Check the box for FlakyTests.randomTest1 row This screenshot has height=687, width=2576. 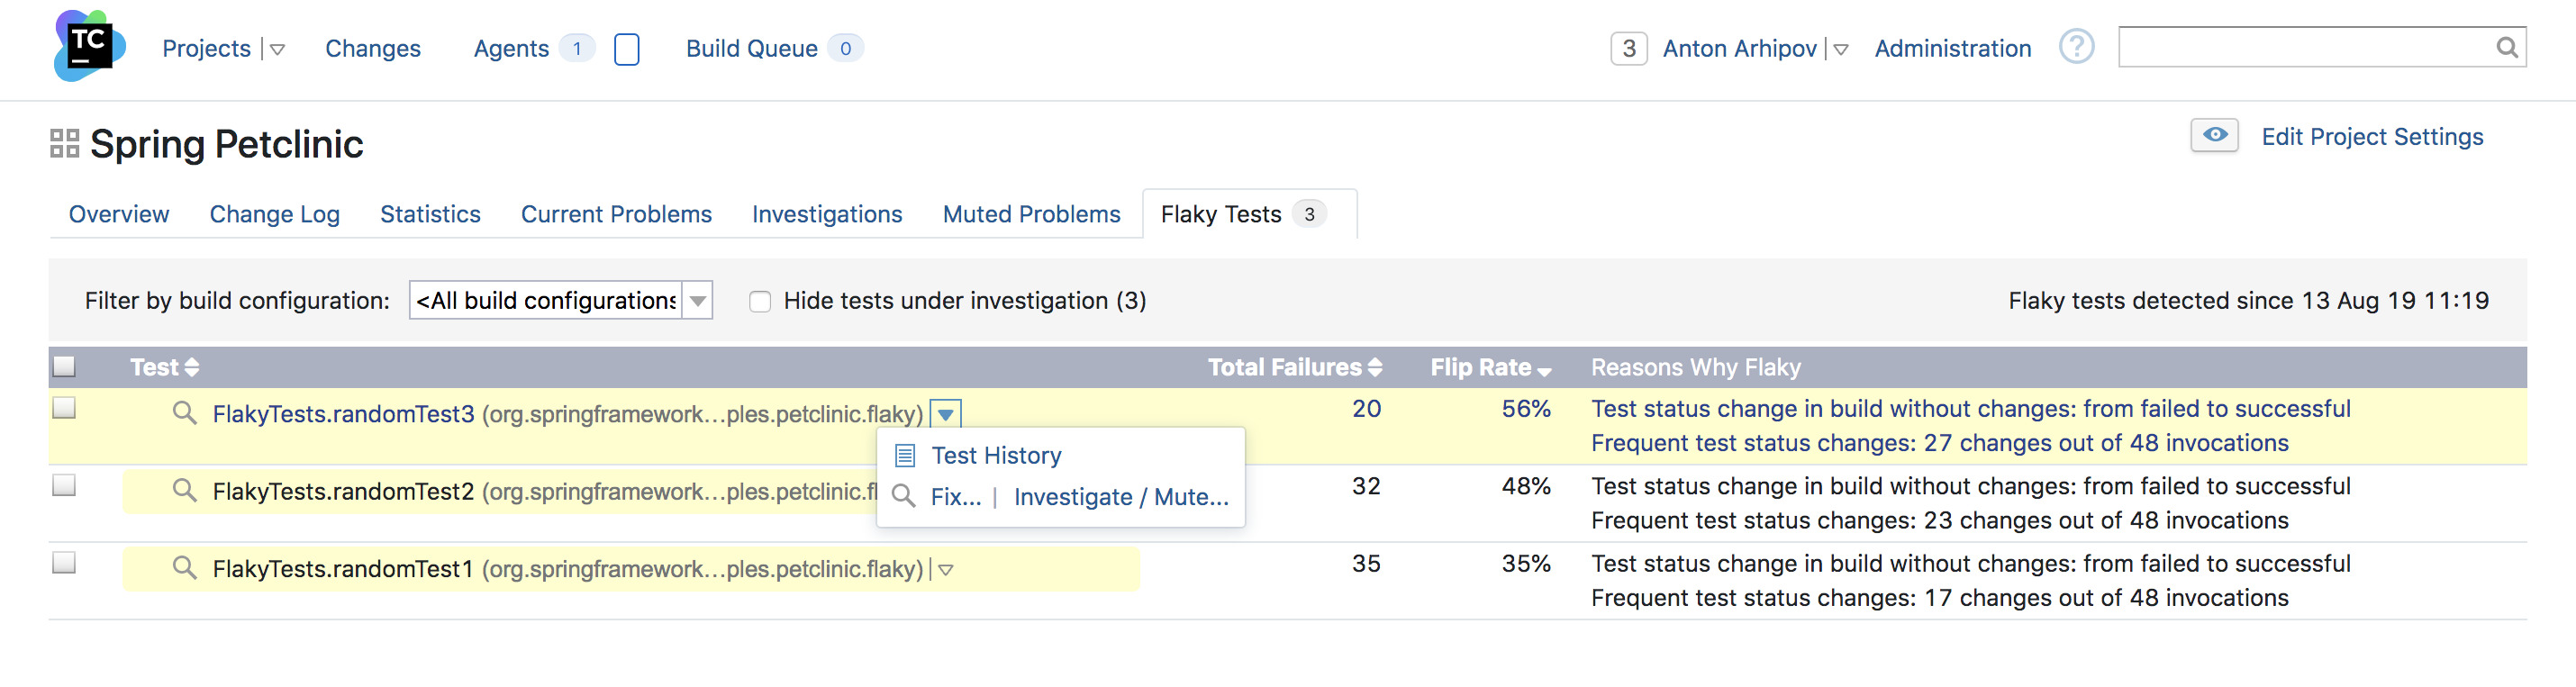click(64, 562)
